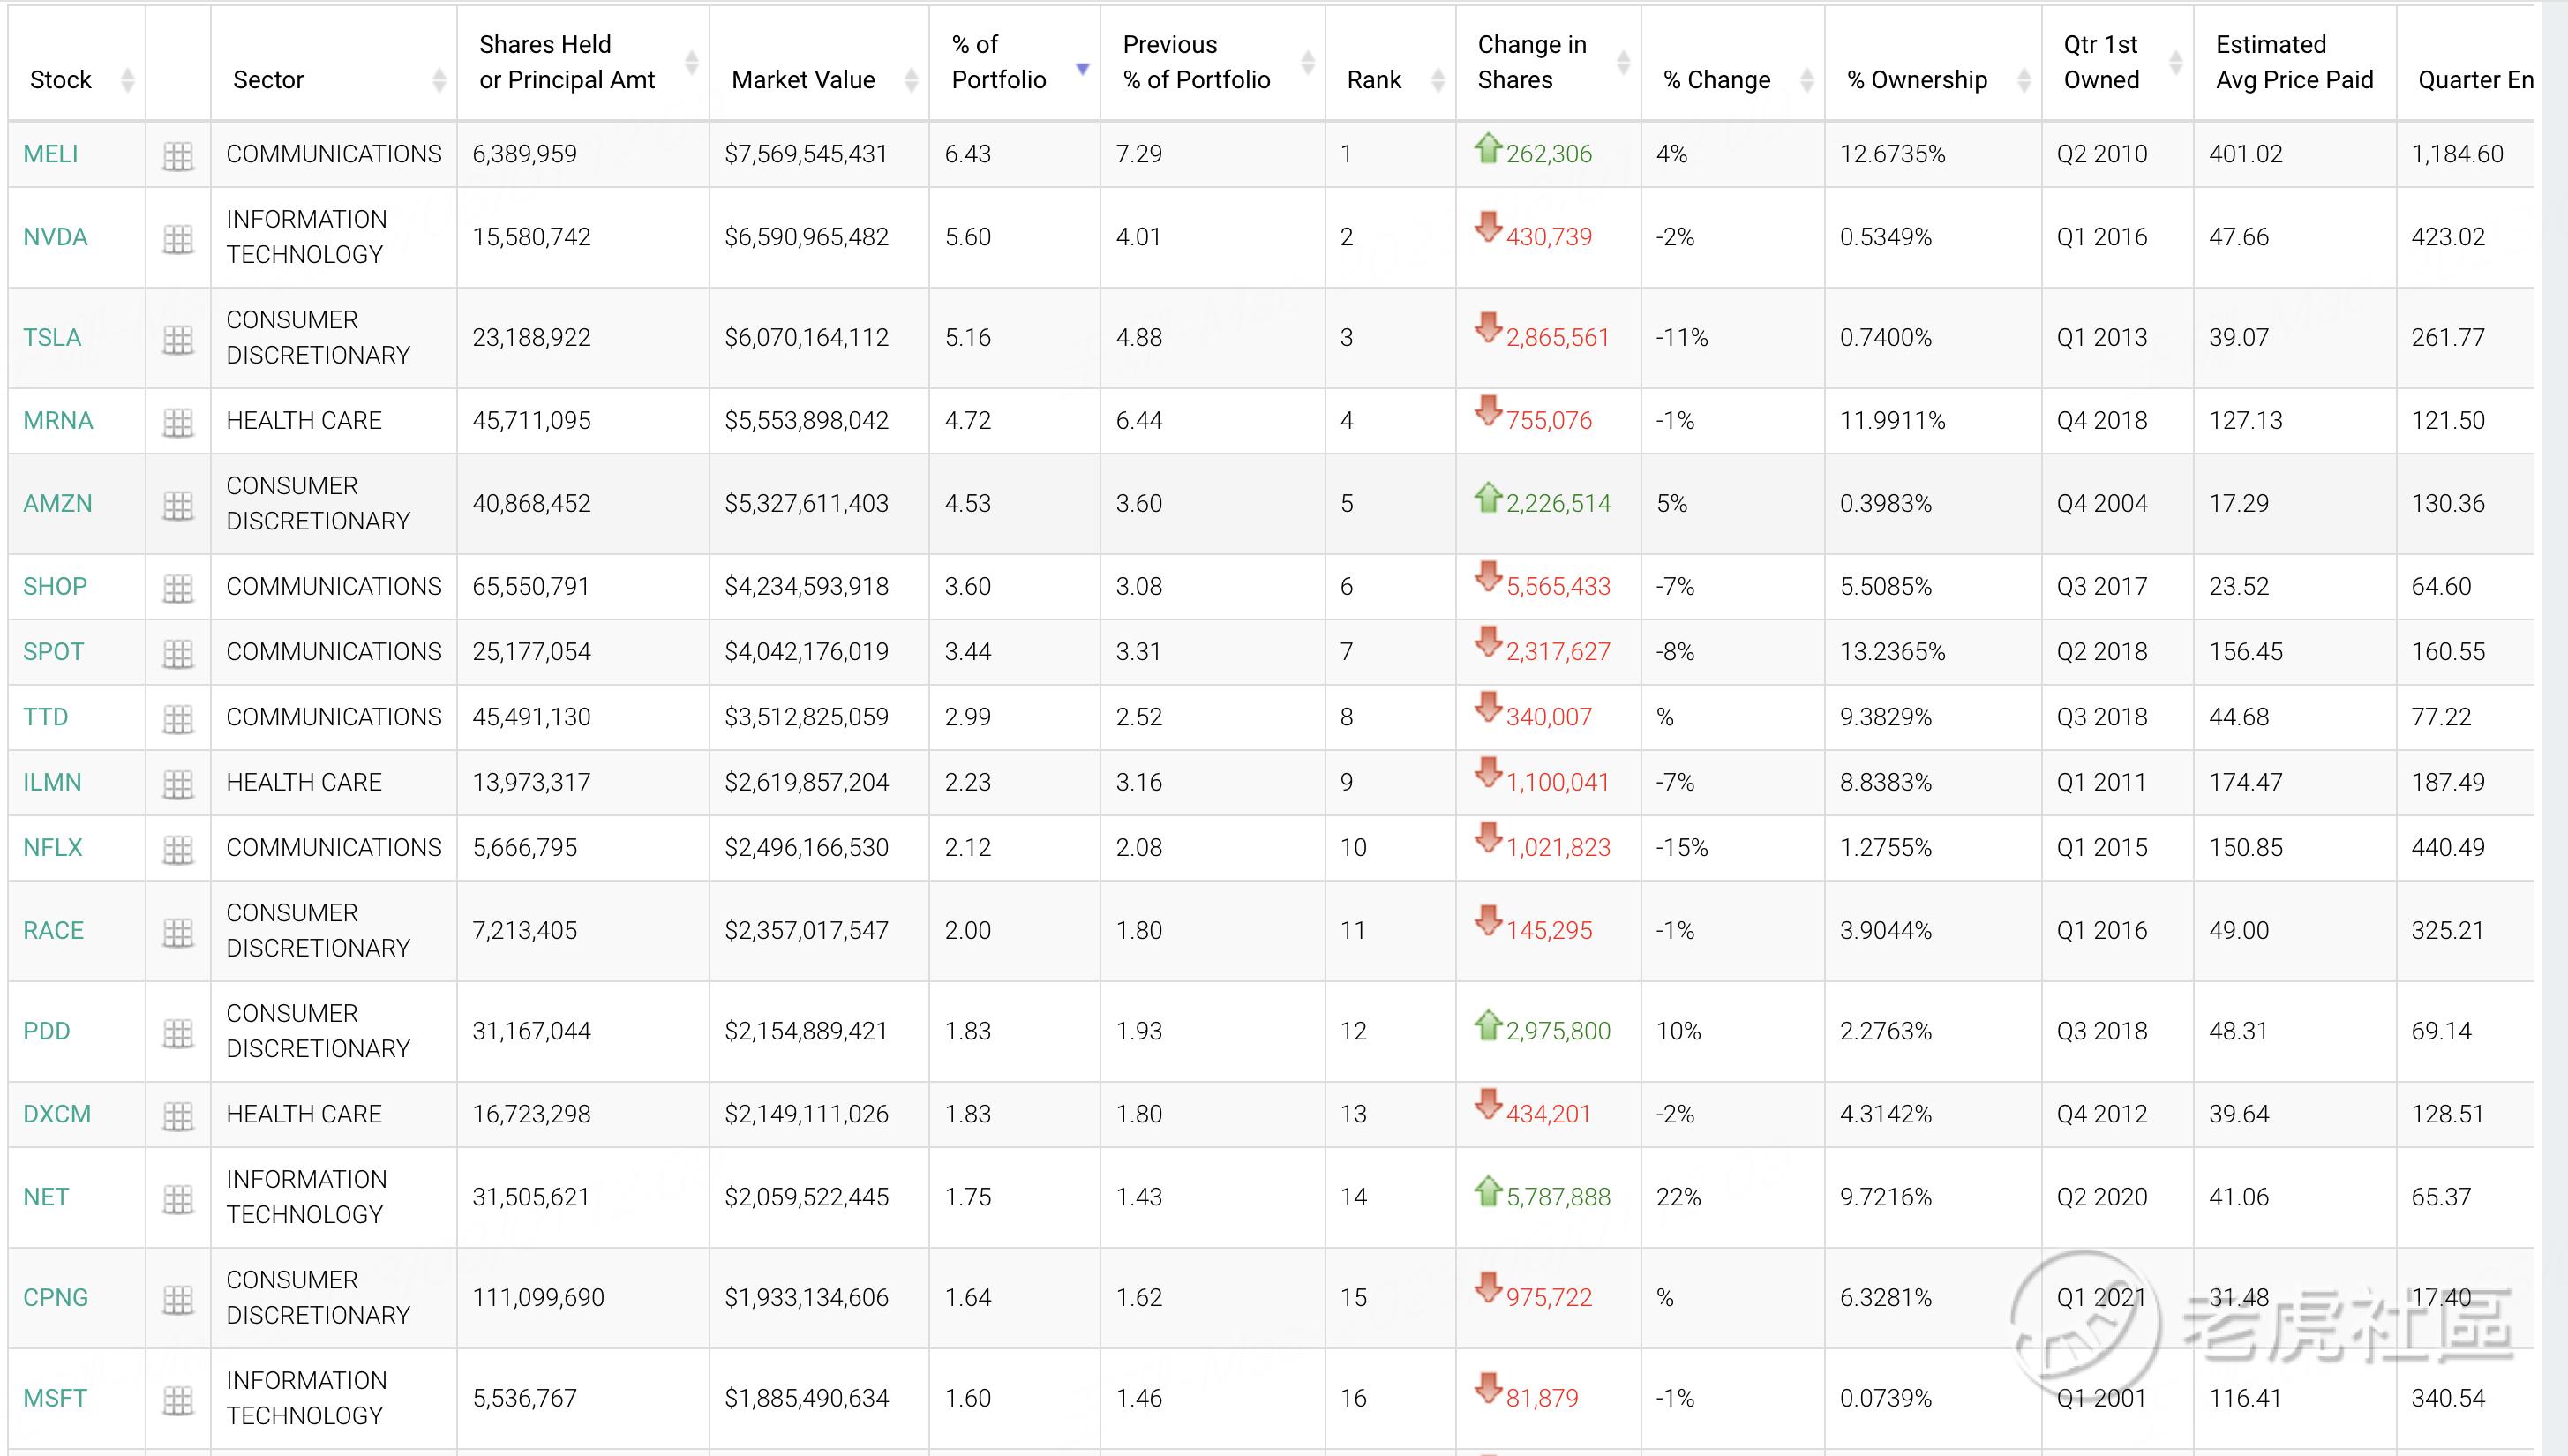Click the Sector column header

click(x=268, y=80)
